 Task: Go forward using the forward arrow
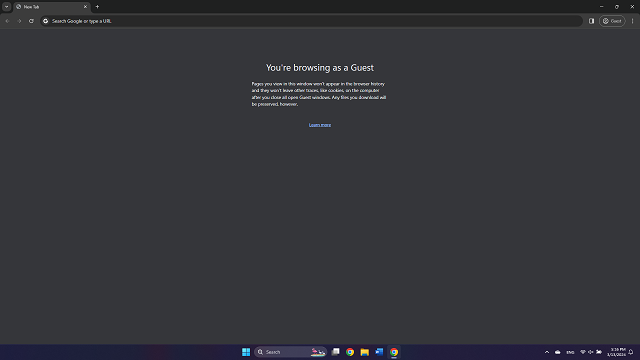coord(19,21)
